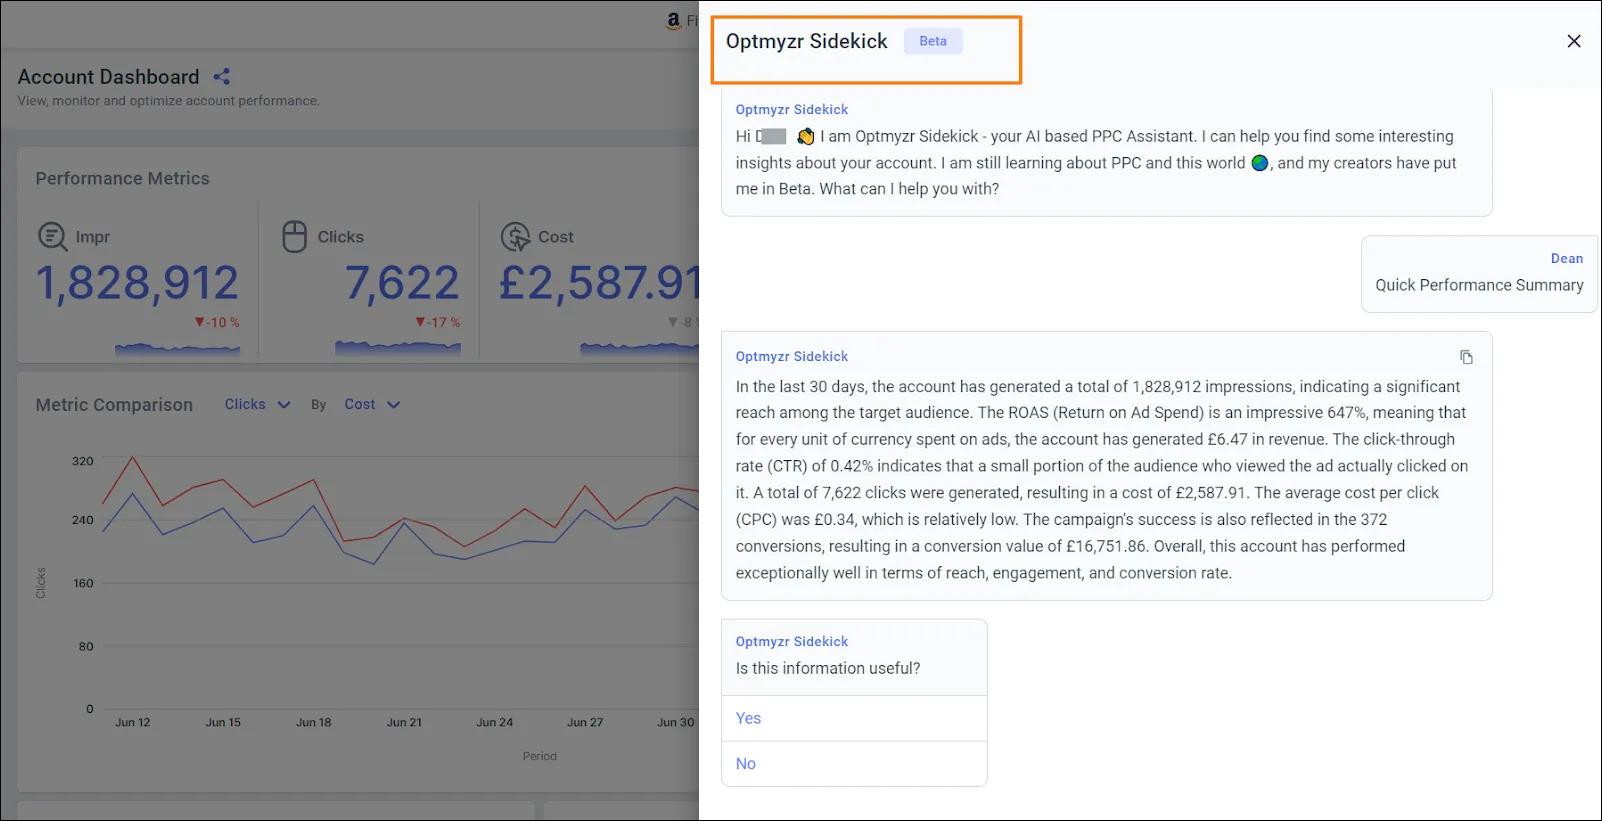Click the Account Dashboard title

pos(108,77)
